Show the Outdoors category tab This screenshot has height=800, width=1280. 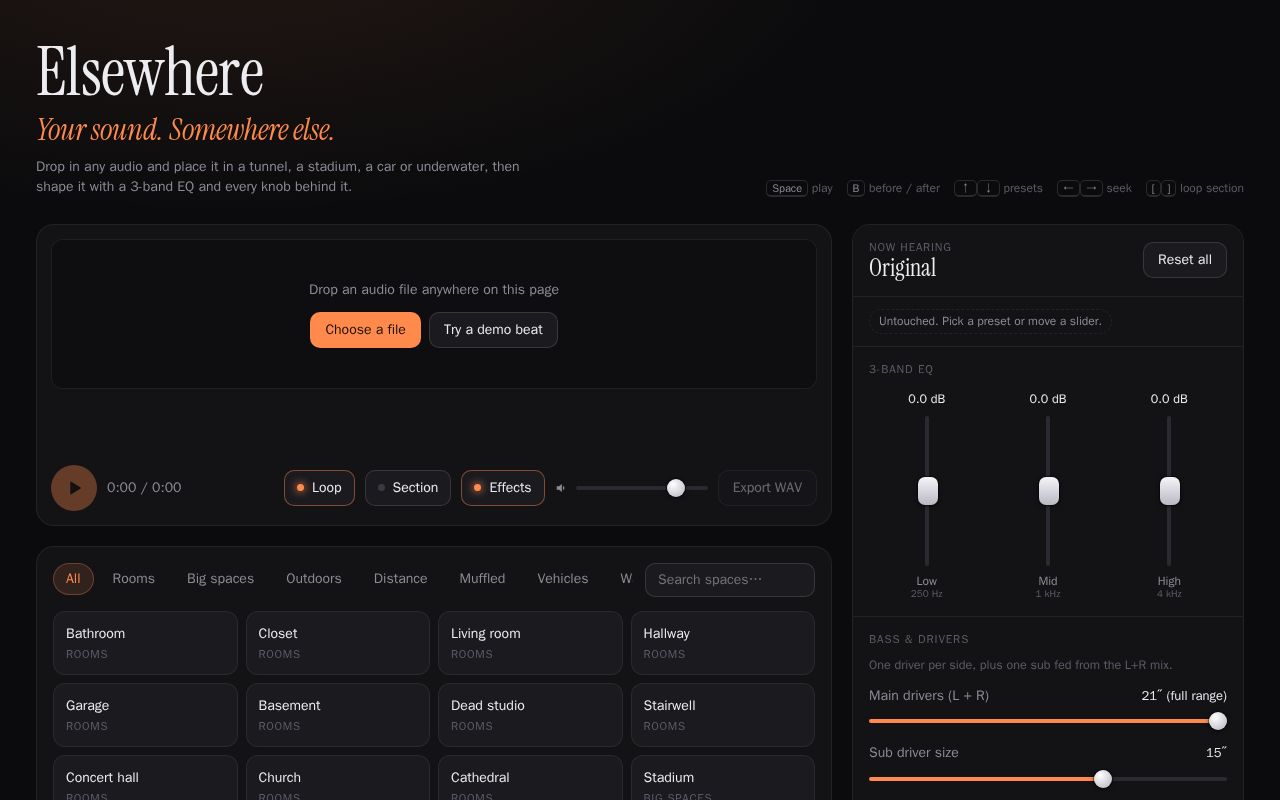coord(314,579)
